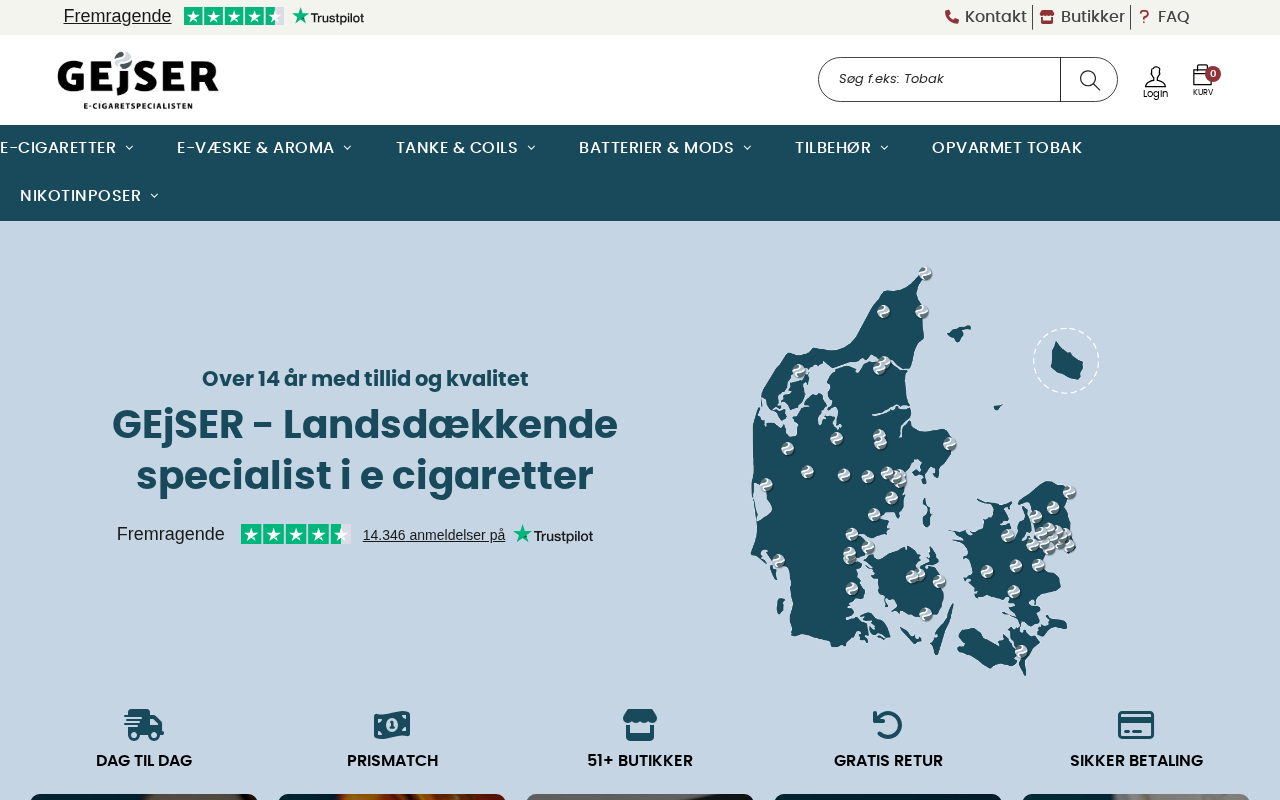1280x800 pixels.
Task: Open the TANKE & COILS menu
Action: (457, 148)
